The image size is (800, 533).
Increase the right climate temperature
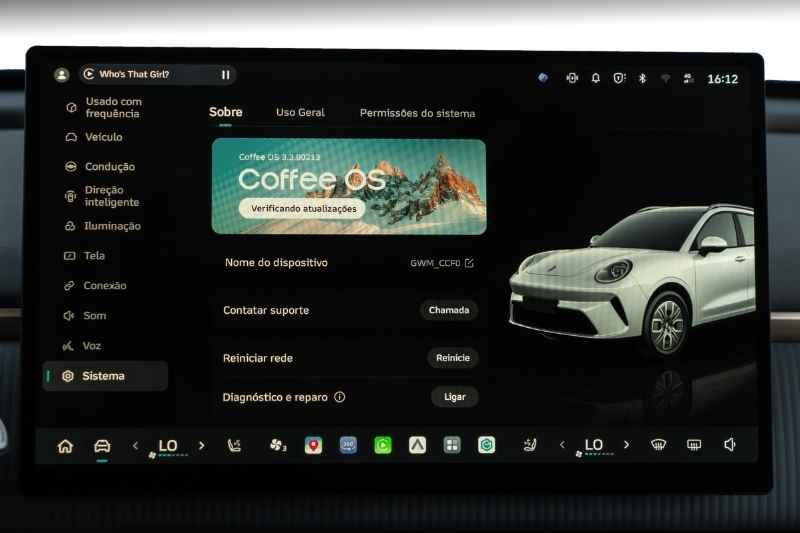[x=627, y=445]
